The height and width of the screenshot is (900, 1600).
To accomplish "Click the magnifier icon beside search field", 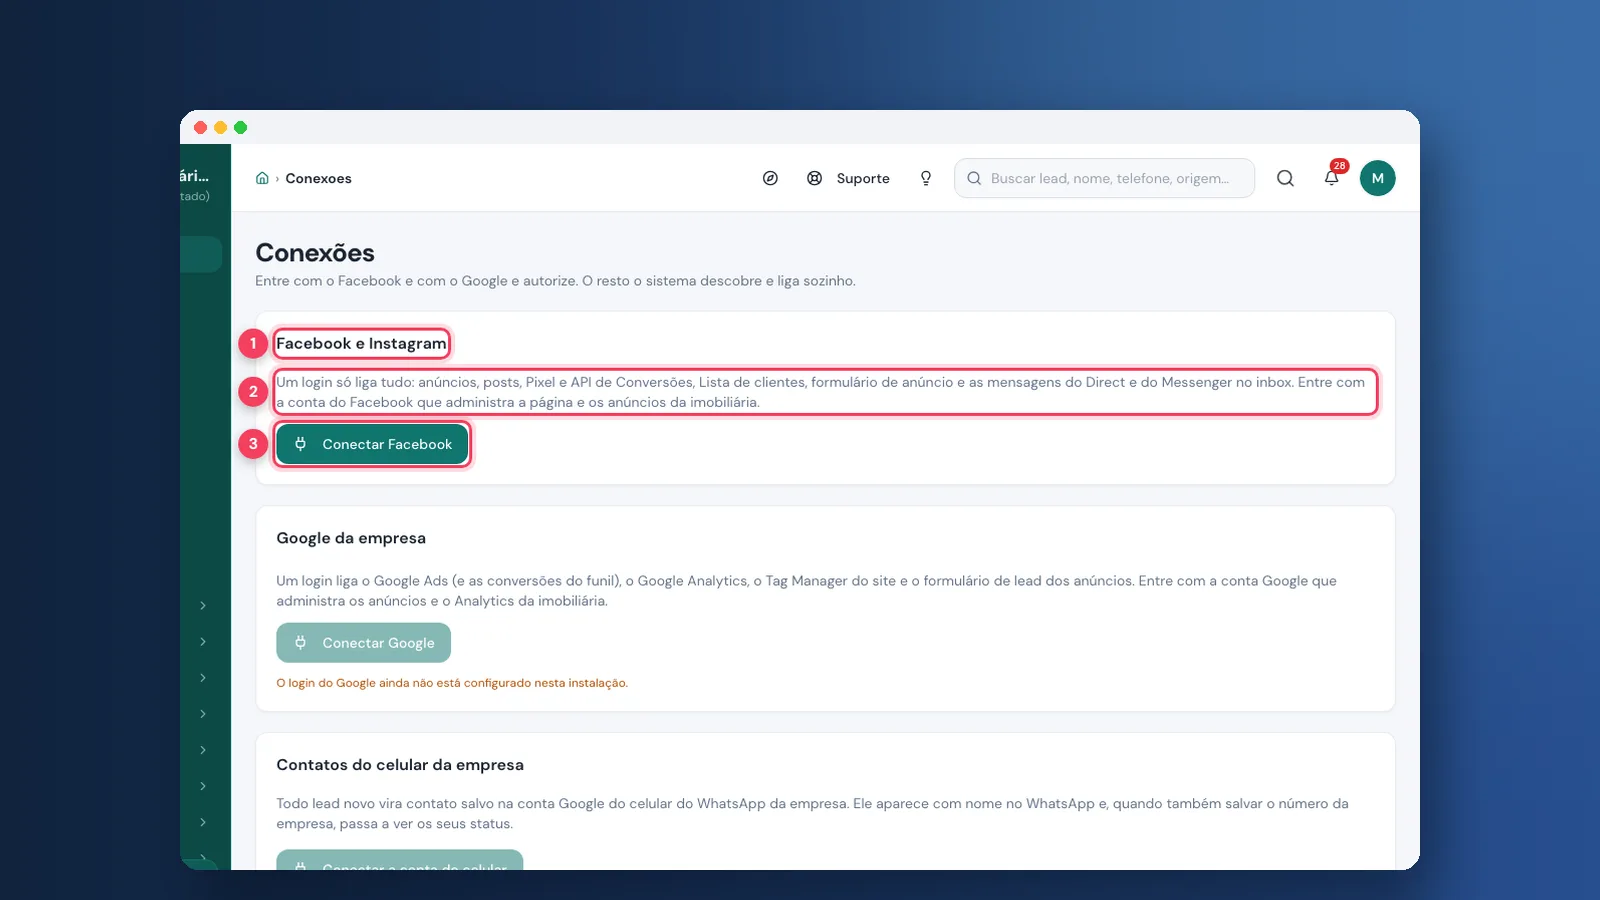I will point(1285,178).
